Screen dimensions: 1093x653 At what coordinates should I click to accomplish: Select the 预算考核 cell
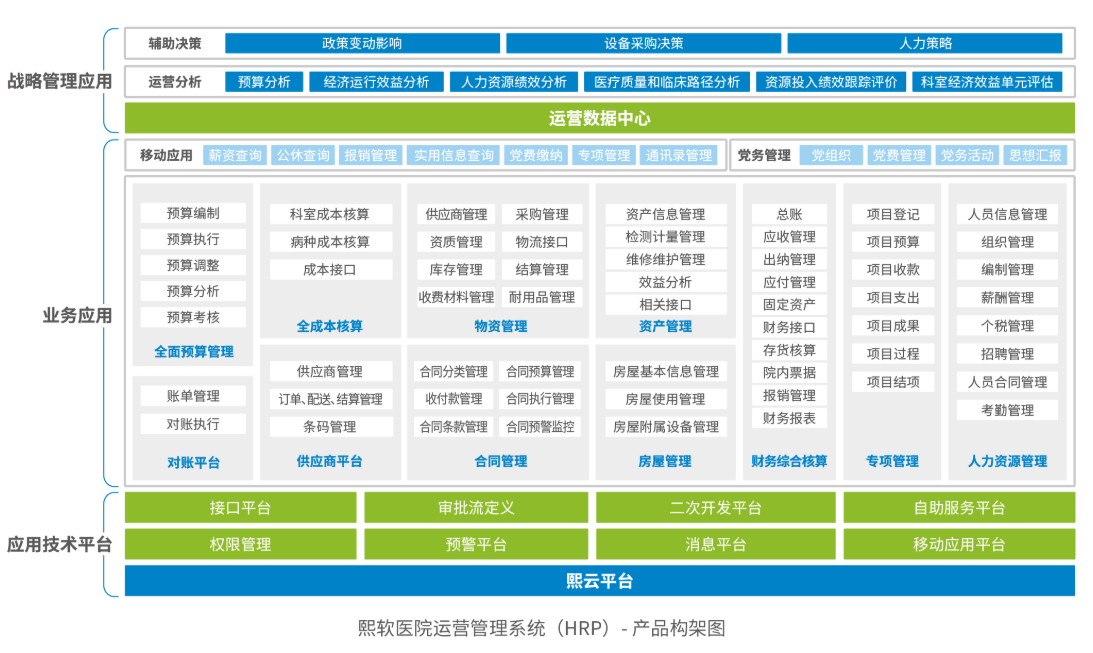point(193,318)
